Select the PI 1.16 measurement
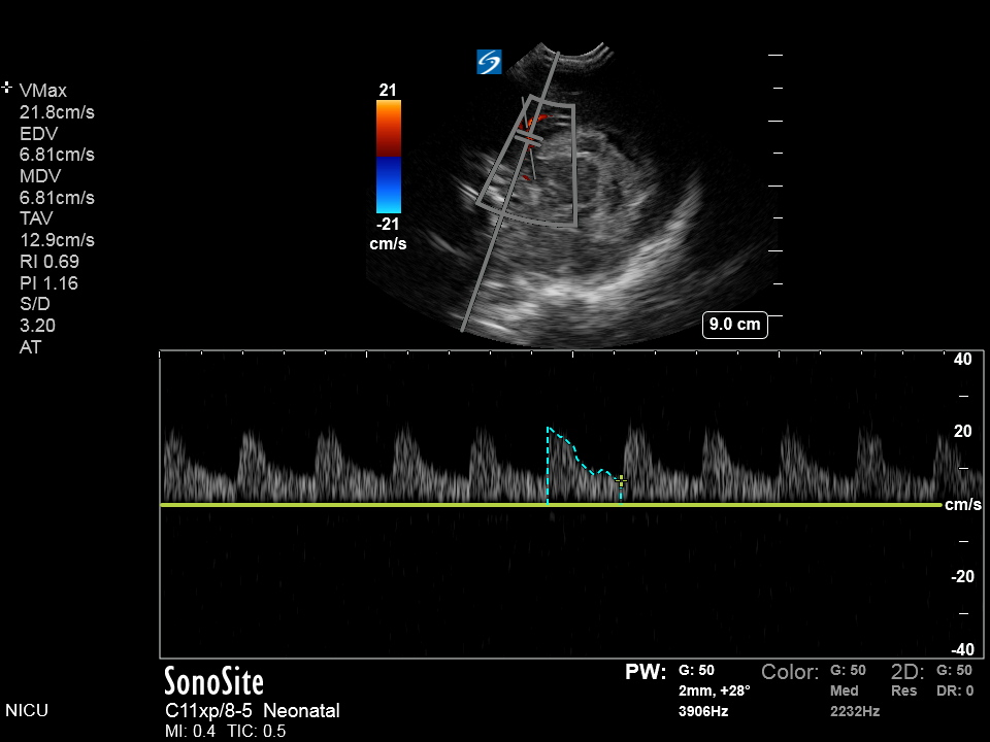The width and height of the screenshot is (990, 742). click(49, 284)
